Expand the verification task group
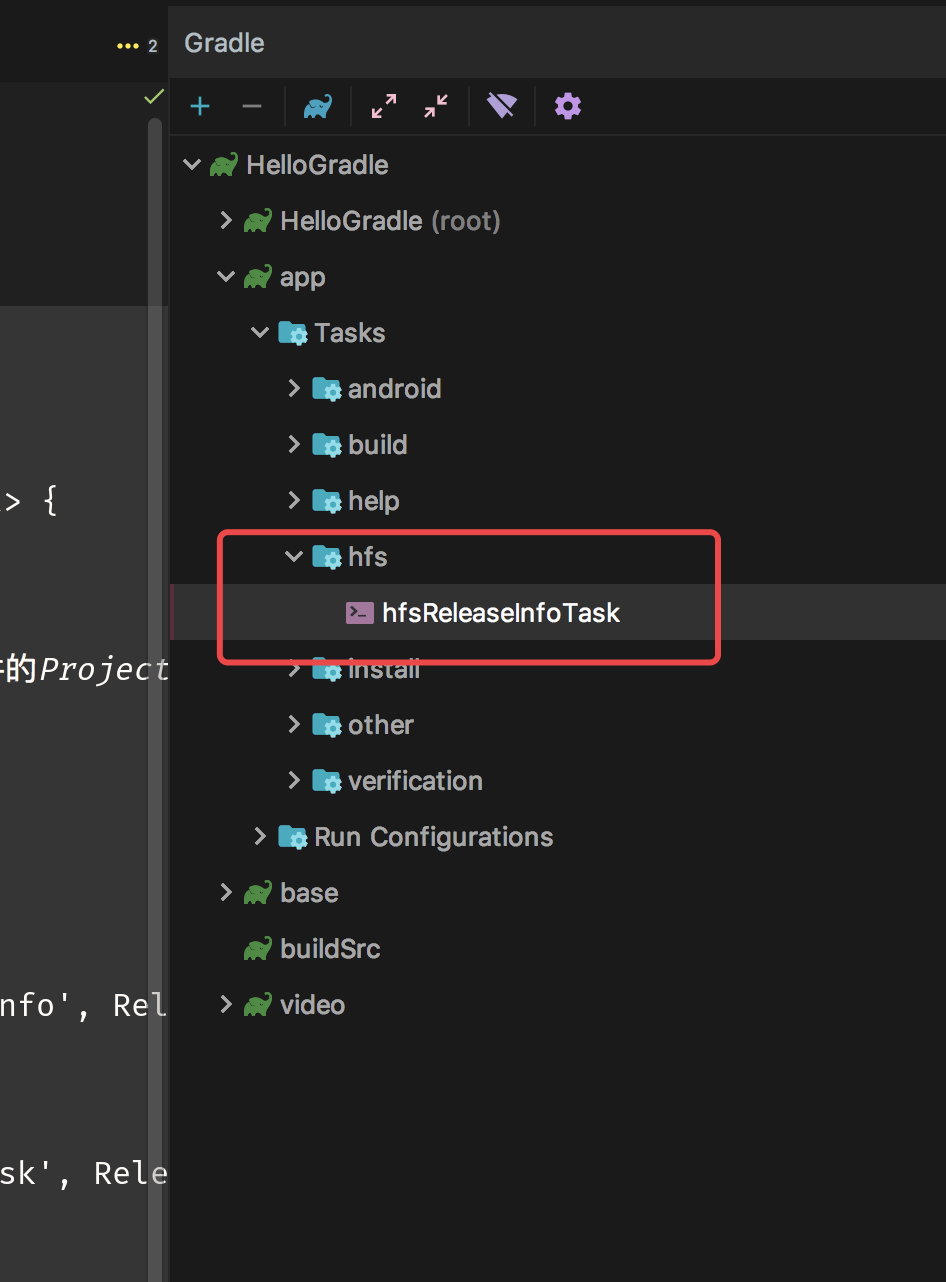Image resolution: width=946 pixels, height=1282 pixels. coord(294,781)
